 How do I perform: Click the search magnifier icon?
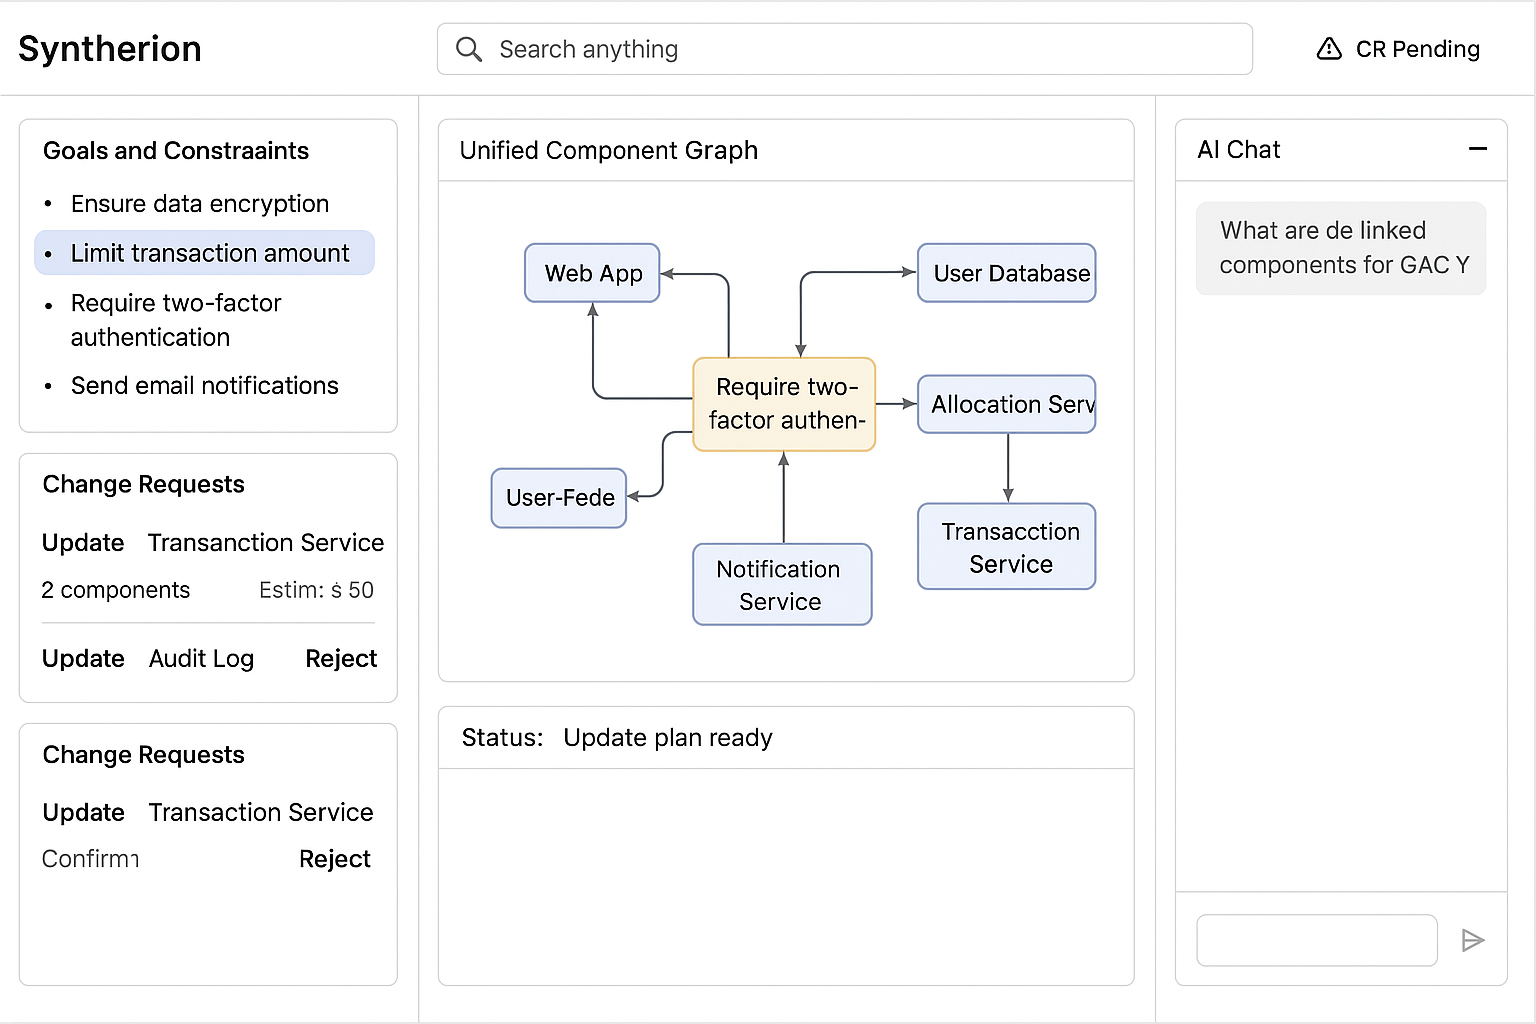468,49
